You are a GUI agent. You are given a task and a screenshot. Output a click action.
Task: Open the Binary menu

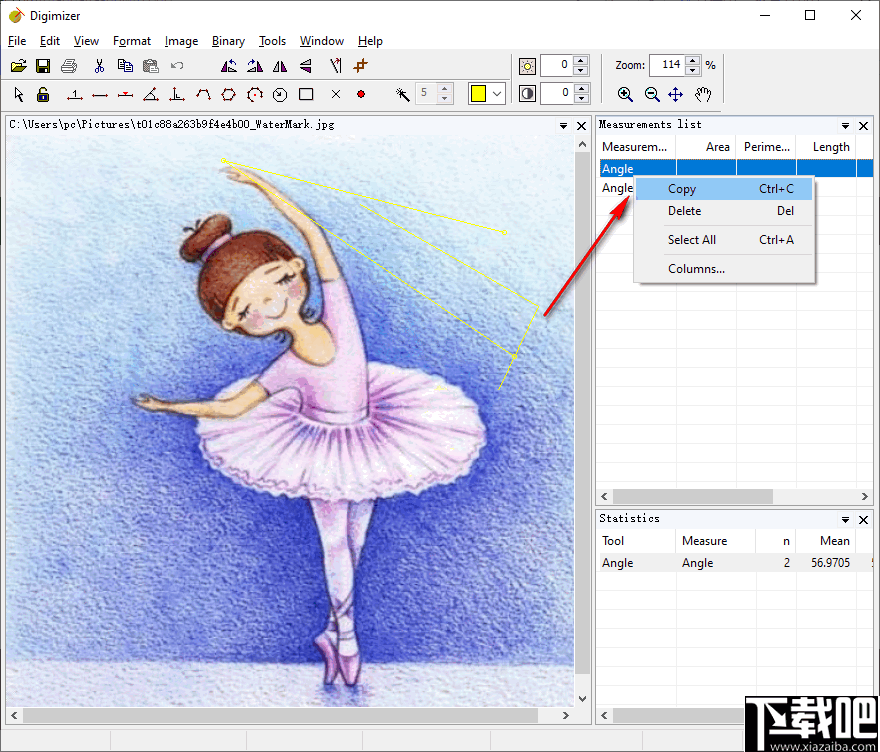[228, 41]
